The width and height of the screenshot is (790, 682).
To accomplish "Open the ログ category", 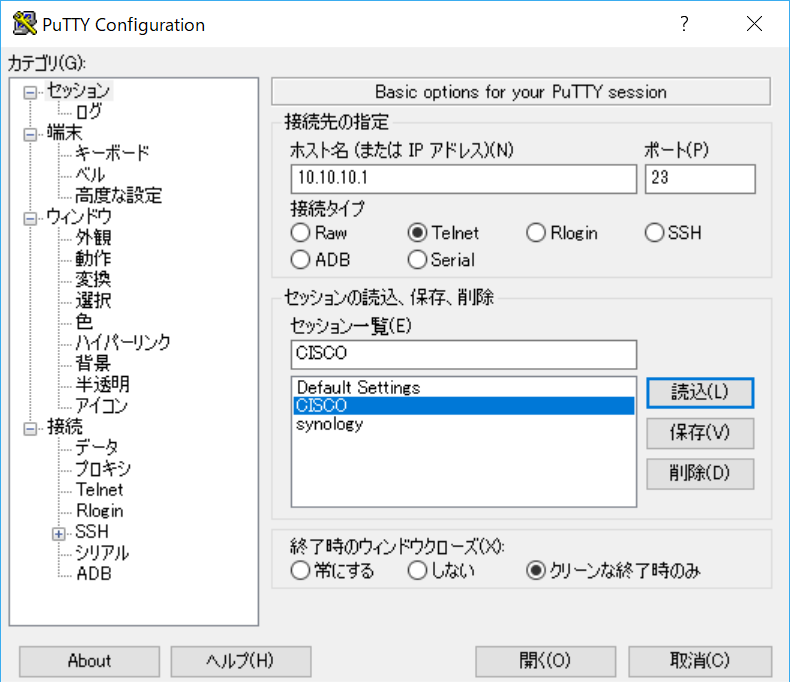I will [89, 111].
